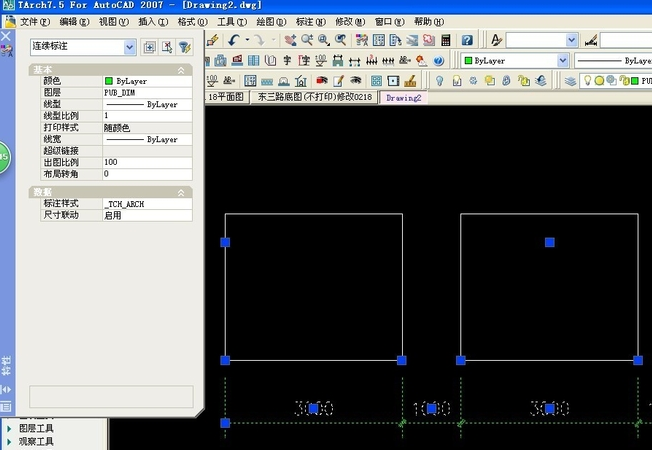Image resolution: width=652 pixels, height=450 pixels.
Task: Open the 修改 menu
Action: (x=350, y=22)
